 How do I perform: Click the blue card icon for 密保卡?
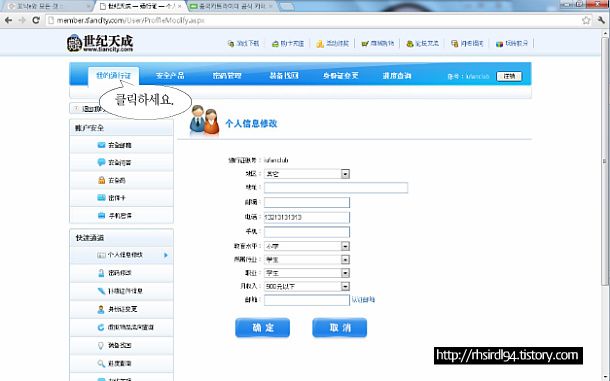point(101,198)
